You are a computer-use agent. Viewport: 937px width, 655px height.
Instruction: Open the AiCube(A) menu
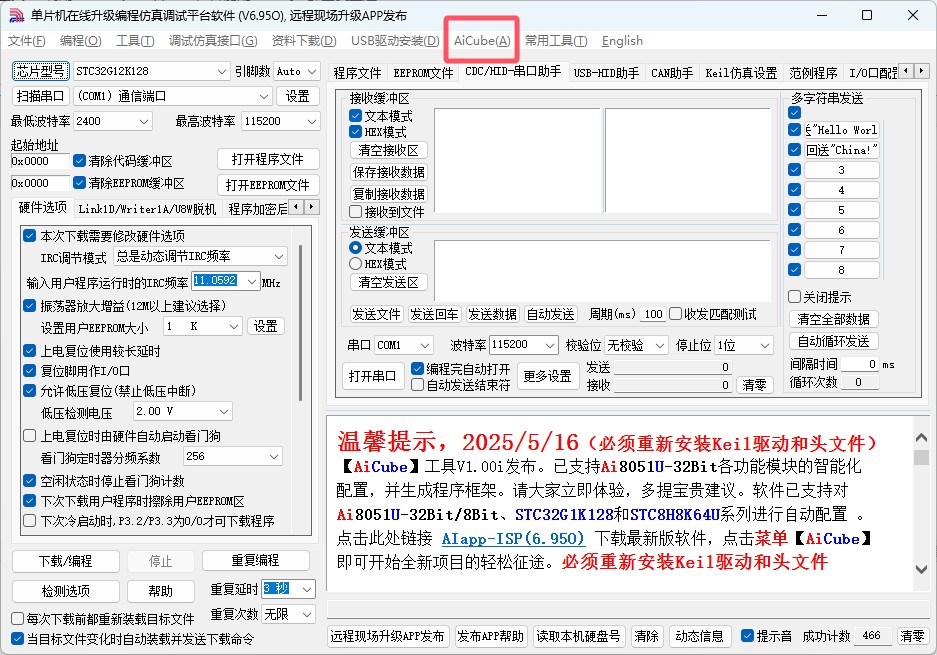(x=482, y=41)
